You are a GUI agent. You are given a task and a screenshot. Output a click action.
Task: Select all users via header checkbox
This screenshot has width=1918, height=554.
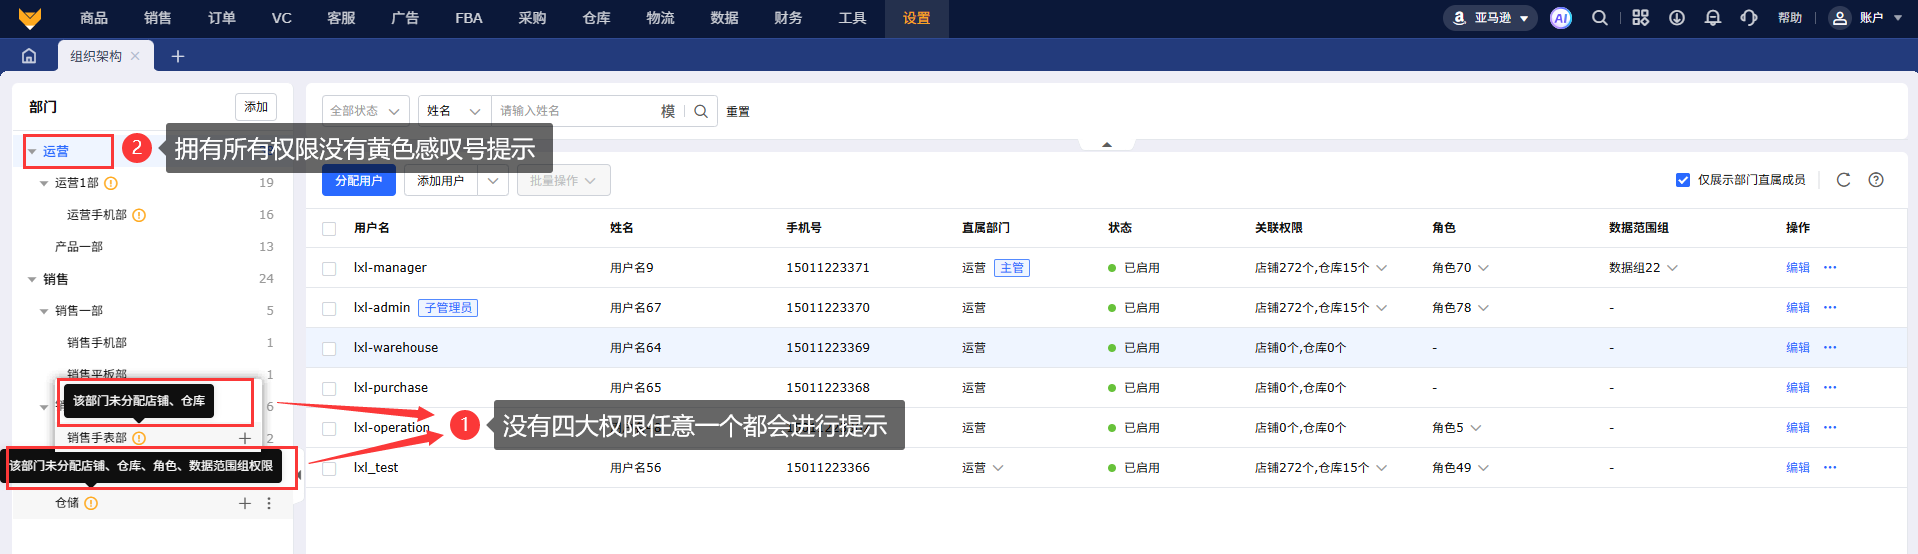pos(329,228)
